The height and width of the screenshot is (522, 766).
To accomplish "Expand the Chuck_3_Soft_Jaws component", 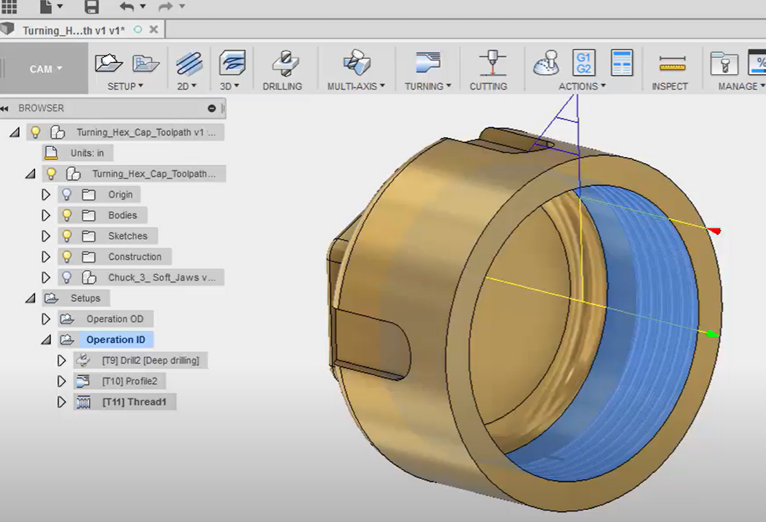I will [x=46, y=278].
